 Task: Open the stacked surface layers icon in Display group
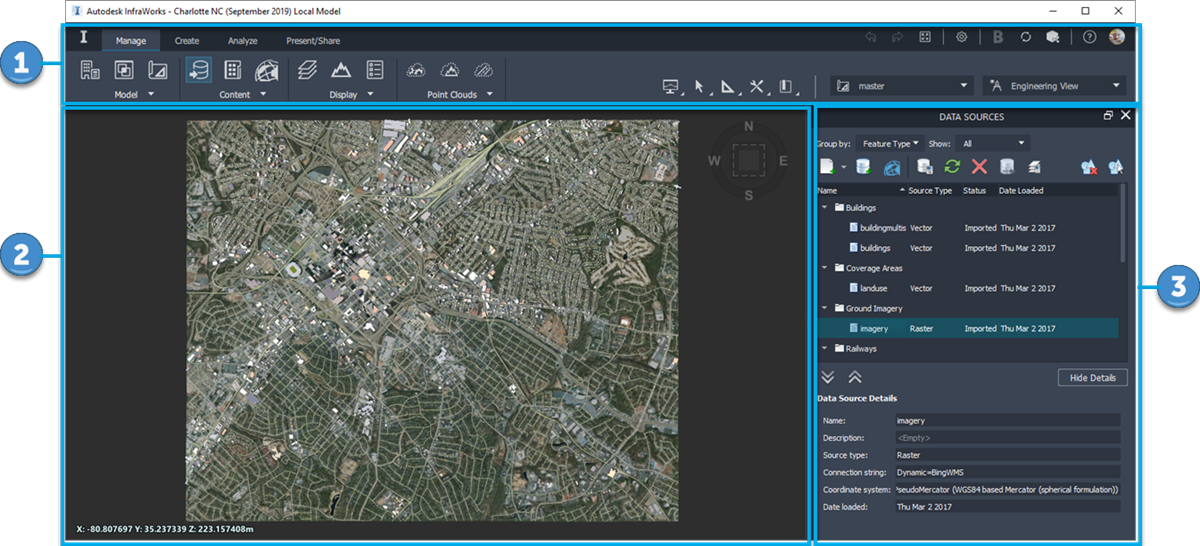pyautogui.click(x=307, y=70)
